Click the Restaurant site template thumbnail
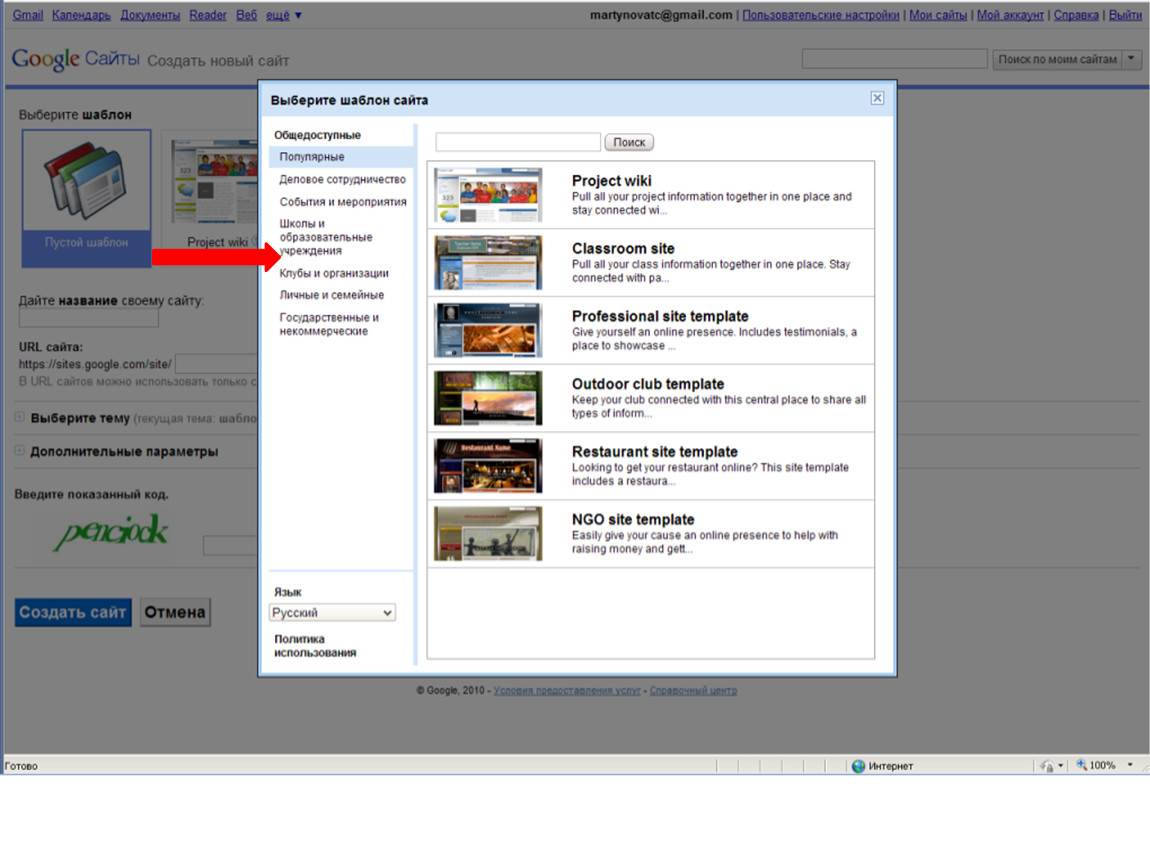The height and width of the screenshot is (864, 1150). (x=488, y=466)
